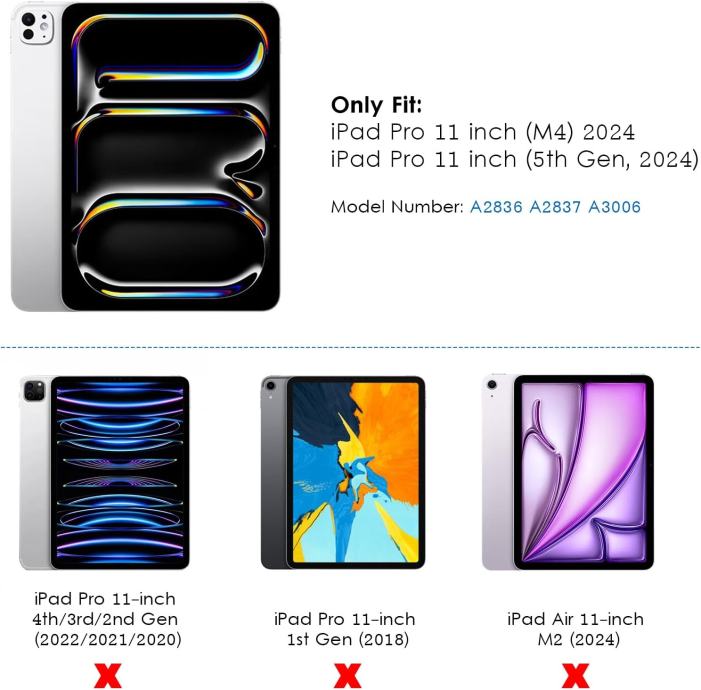Screen dimensions: 701x690
Task: Click the "iPad Air 11-inch M2 (2024)" label
Action: (x=576, y=629)
